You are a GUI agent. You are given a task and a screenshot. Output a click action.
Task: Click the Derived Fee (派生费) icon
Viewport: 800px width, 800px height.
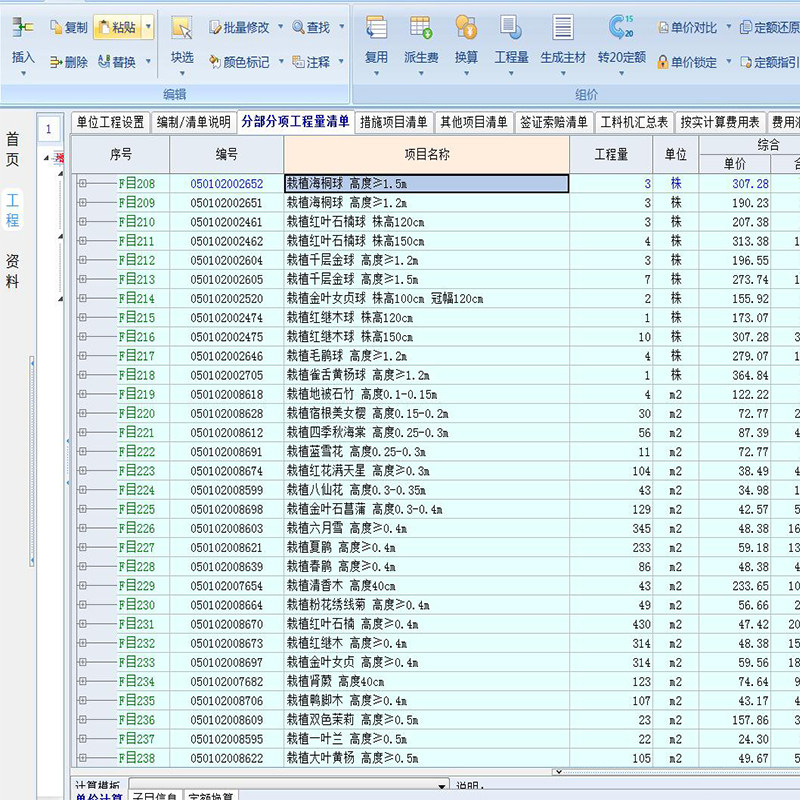point(421,28)
